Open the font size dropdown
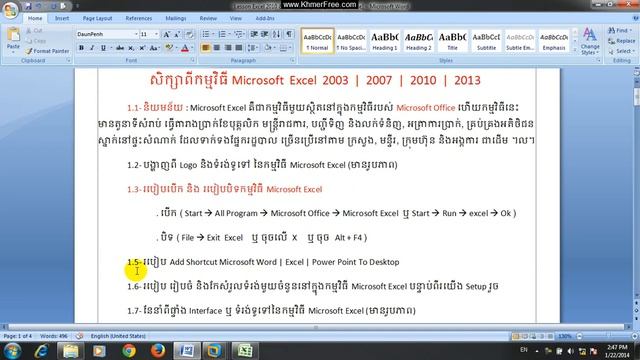The height and width of the screenshot is (360, 640). pyautogui.click(x=156, y=35)
